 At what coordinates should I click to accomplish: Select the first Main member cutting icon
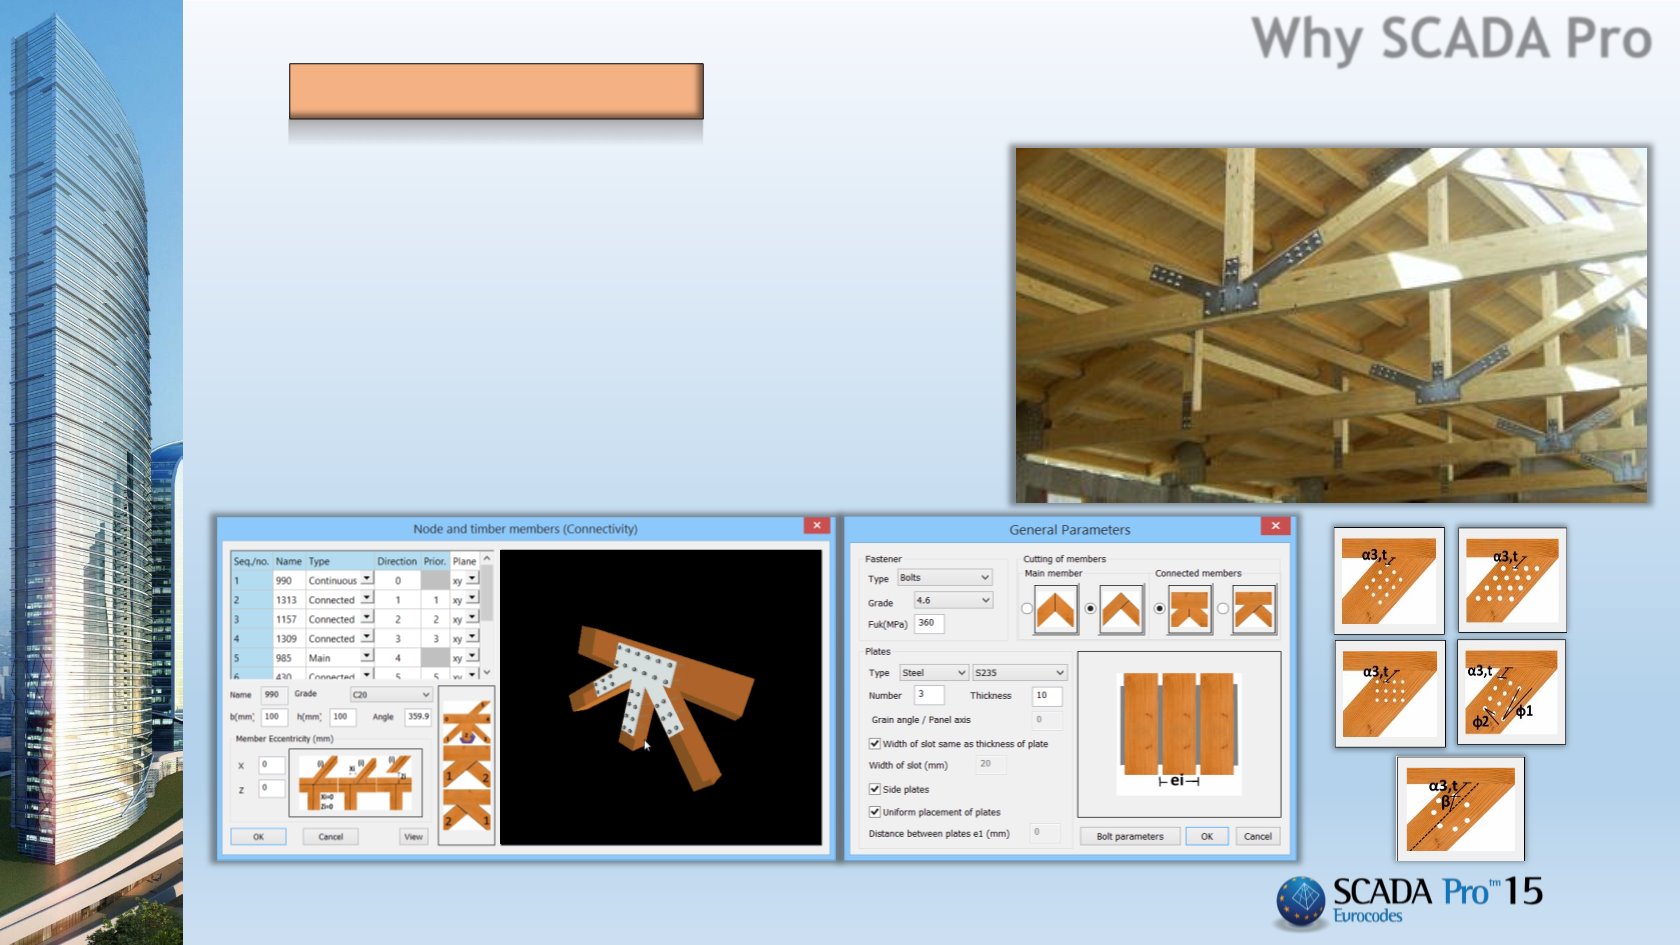click(x=1056, y=609)
